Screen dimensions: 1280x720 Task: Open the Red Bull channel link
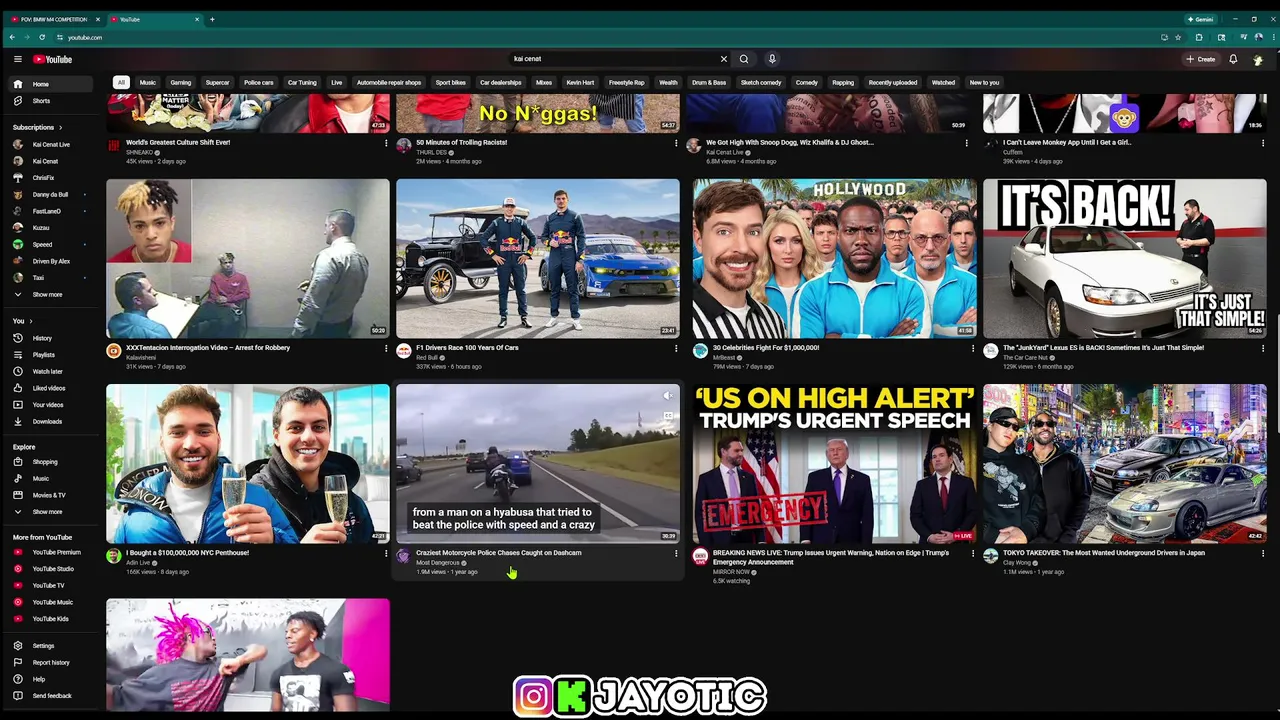point(427,357)
